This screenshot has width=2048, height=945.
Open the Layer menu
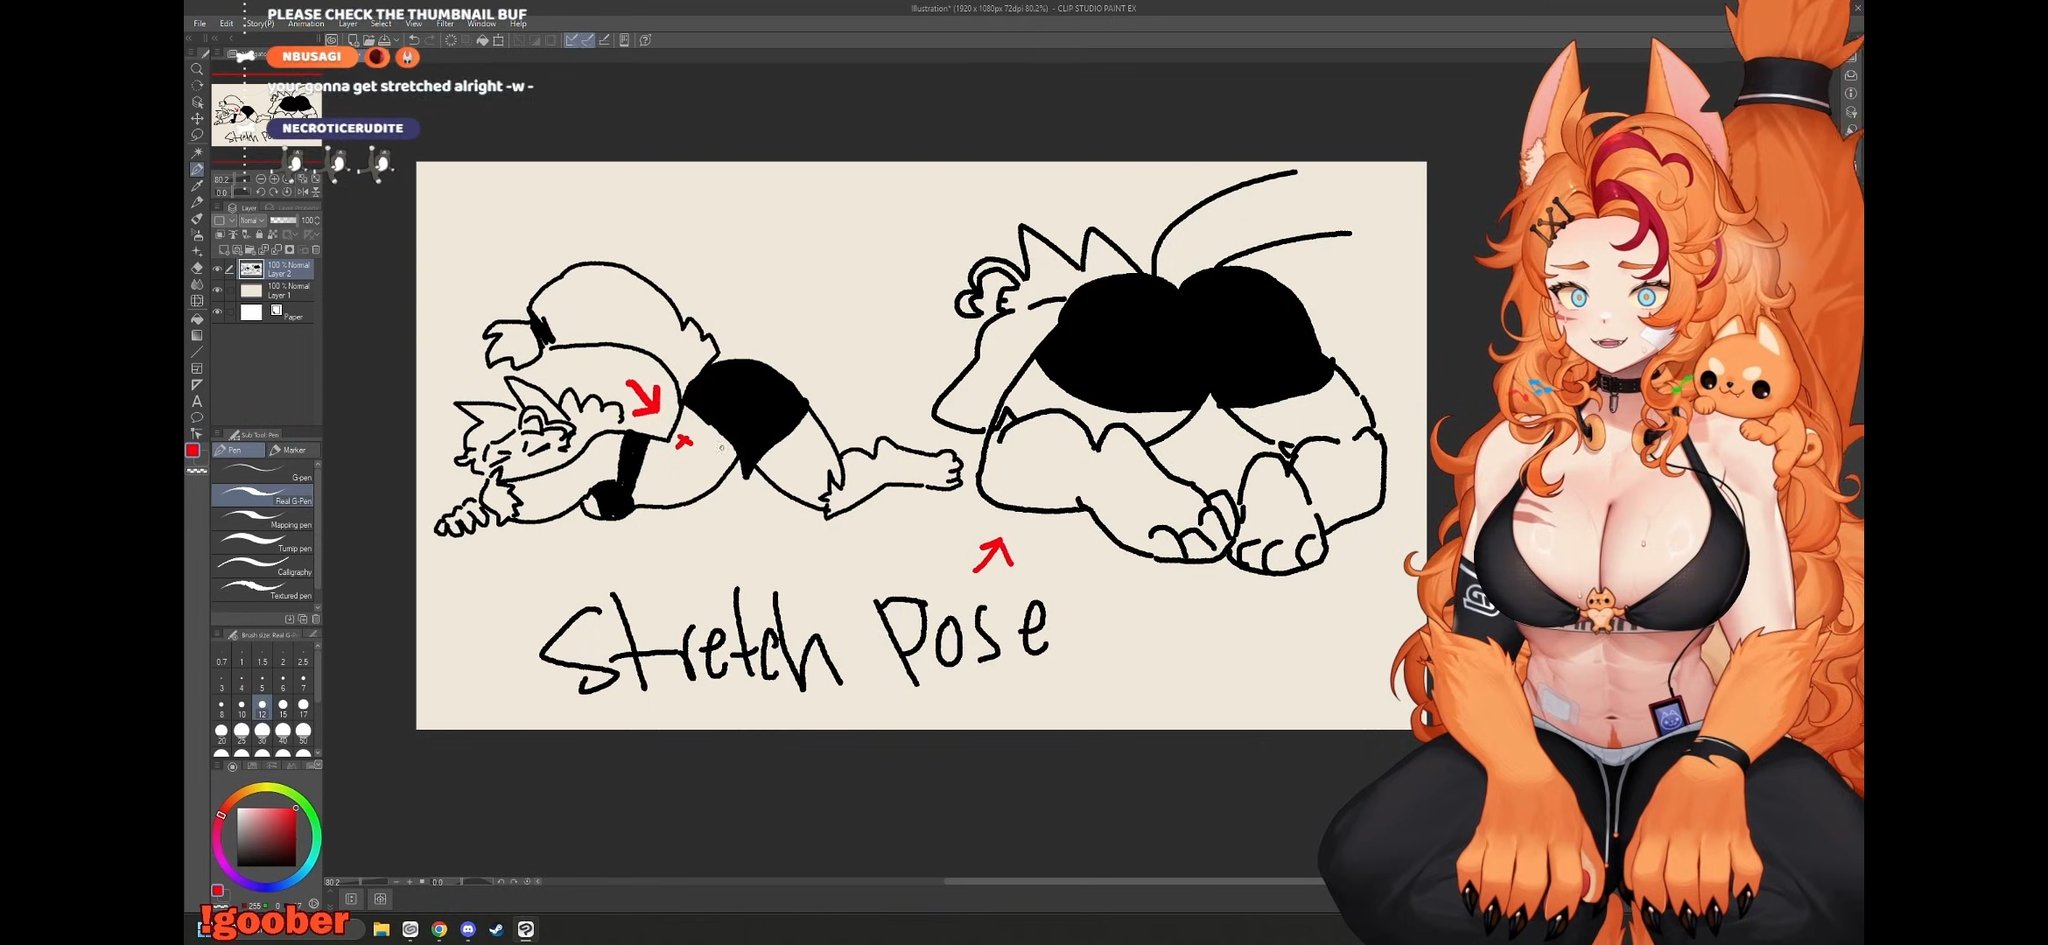pyautogui.click(x=348, y=23)
